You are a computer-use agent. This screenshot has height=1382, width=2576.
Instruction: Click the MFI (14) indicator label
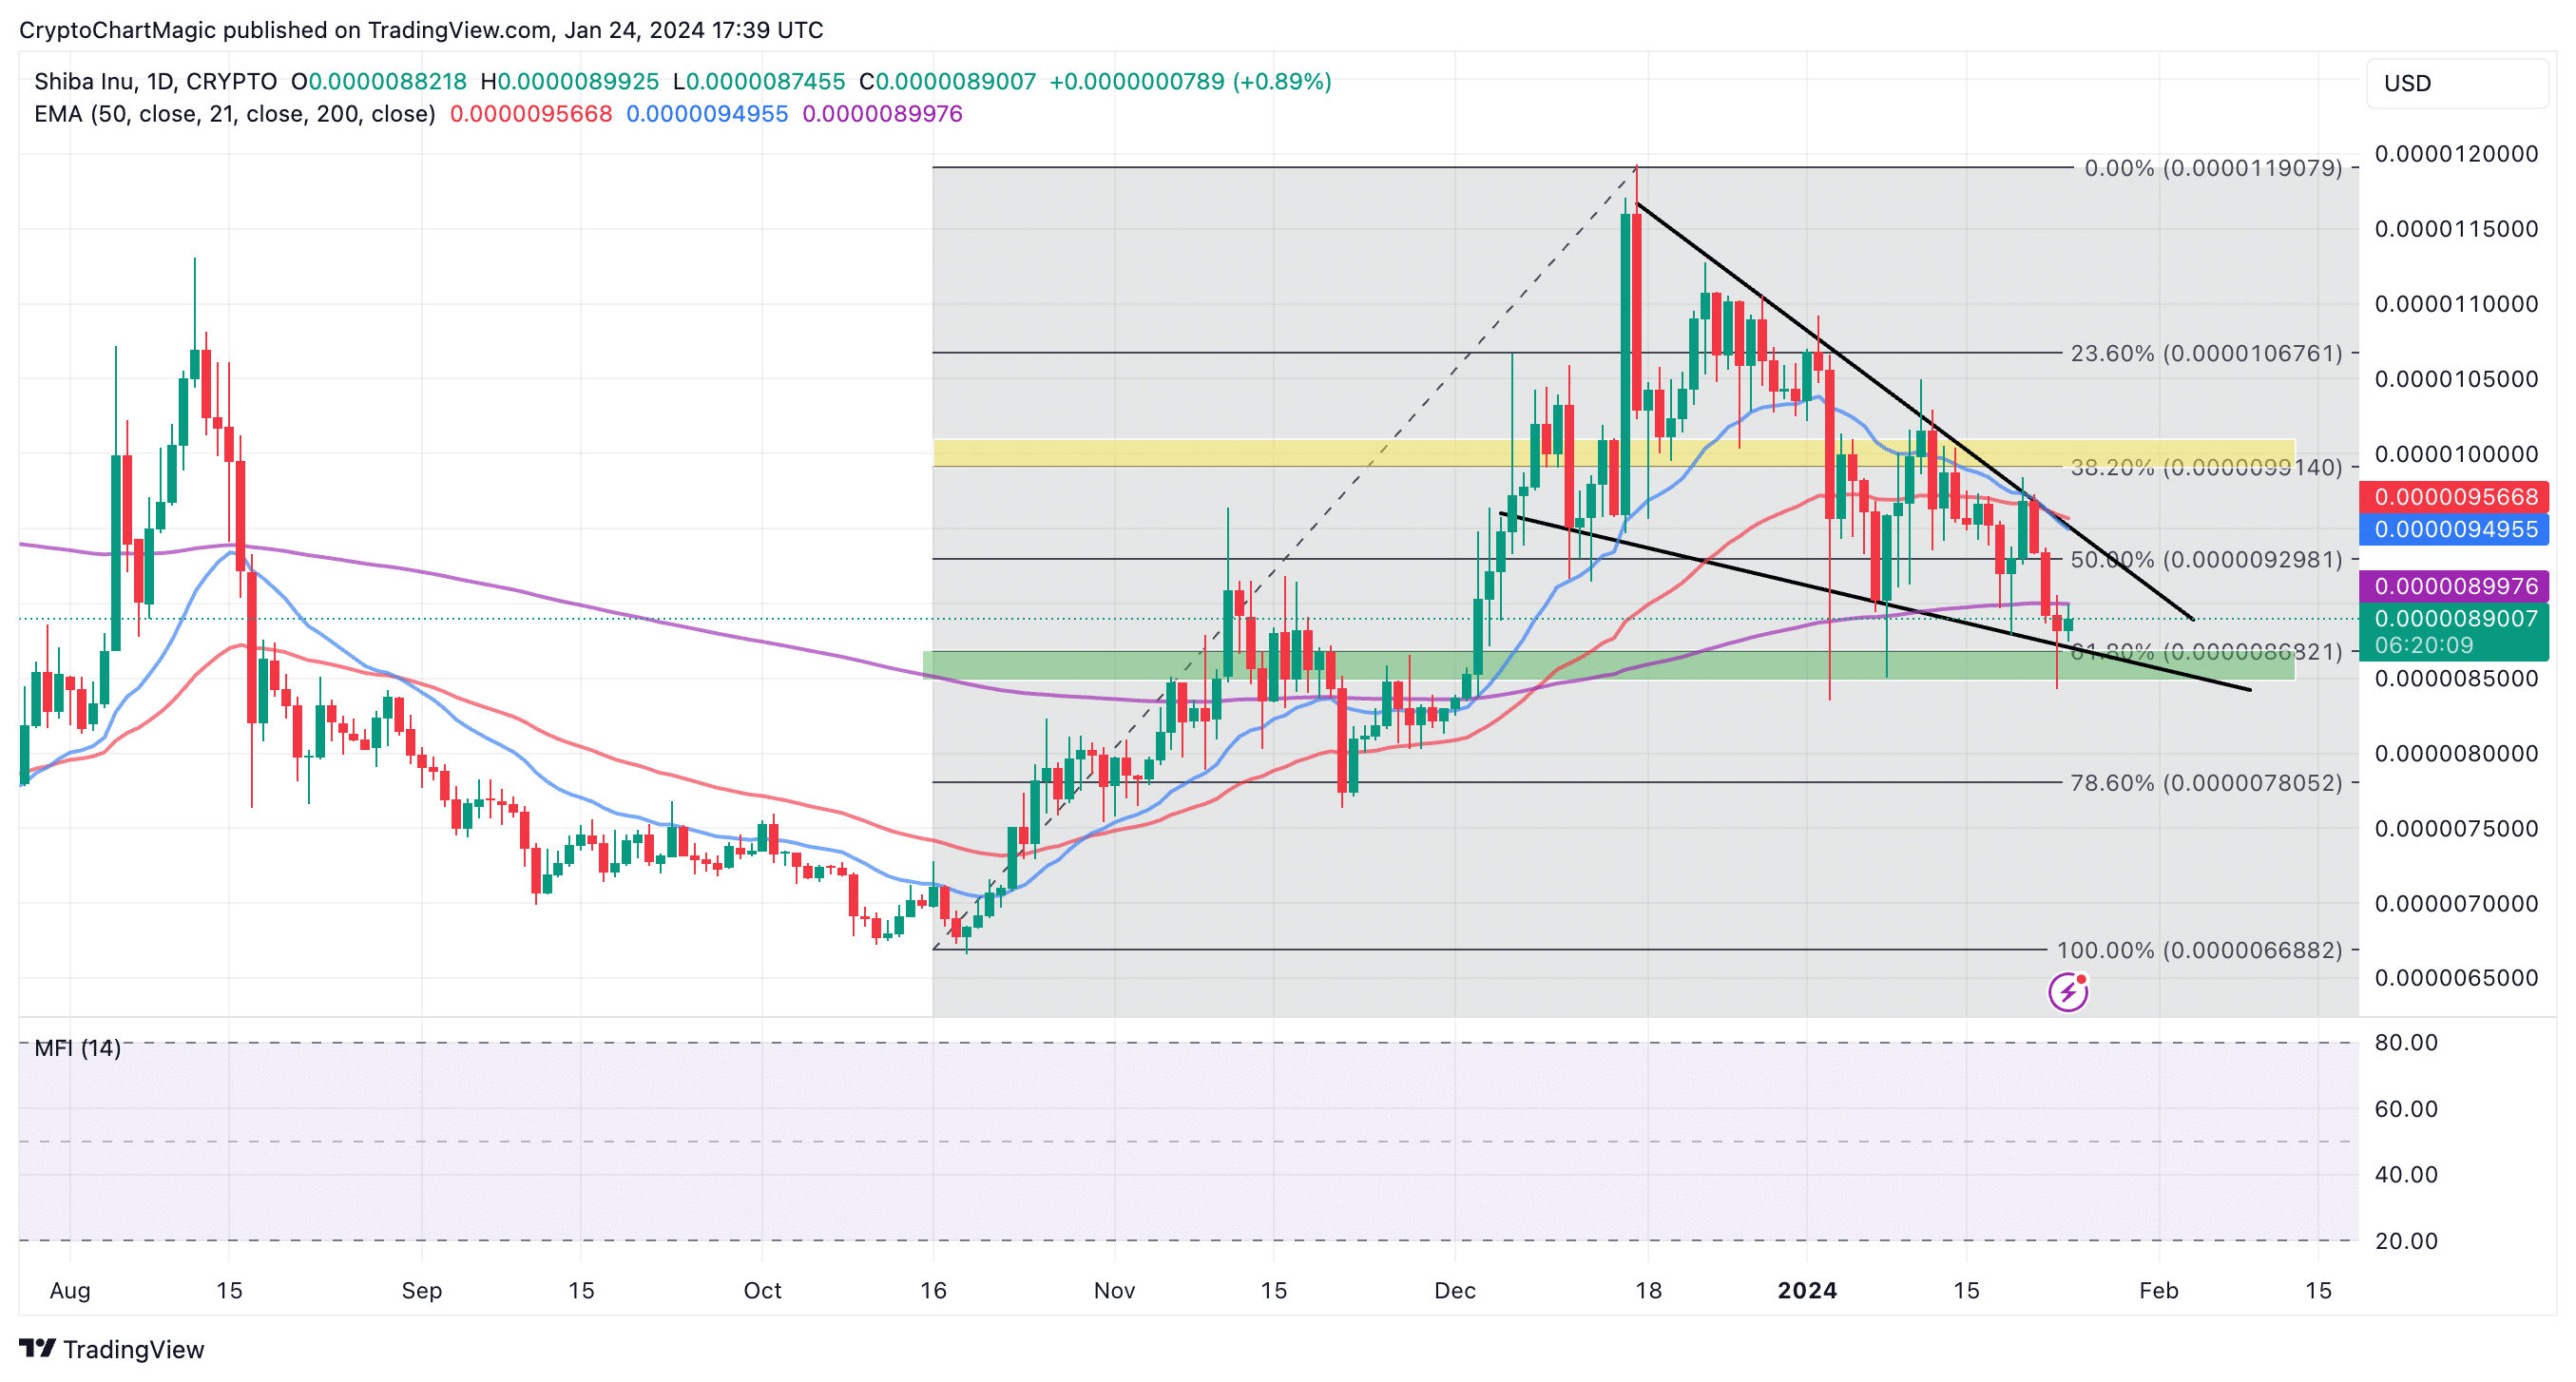point(78,1048)
